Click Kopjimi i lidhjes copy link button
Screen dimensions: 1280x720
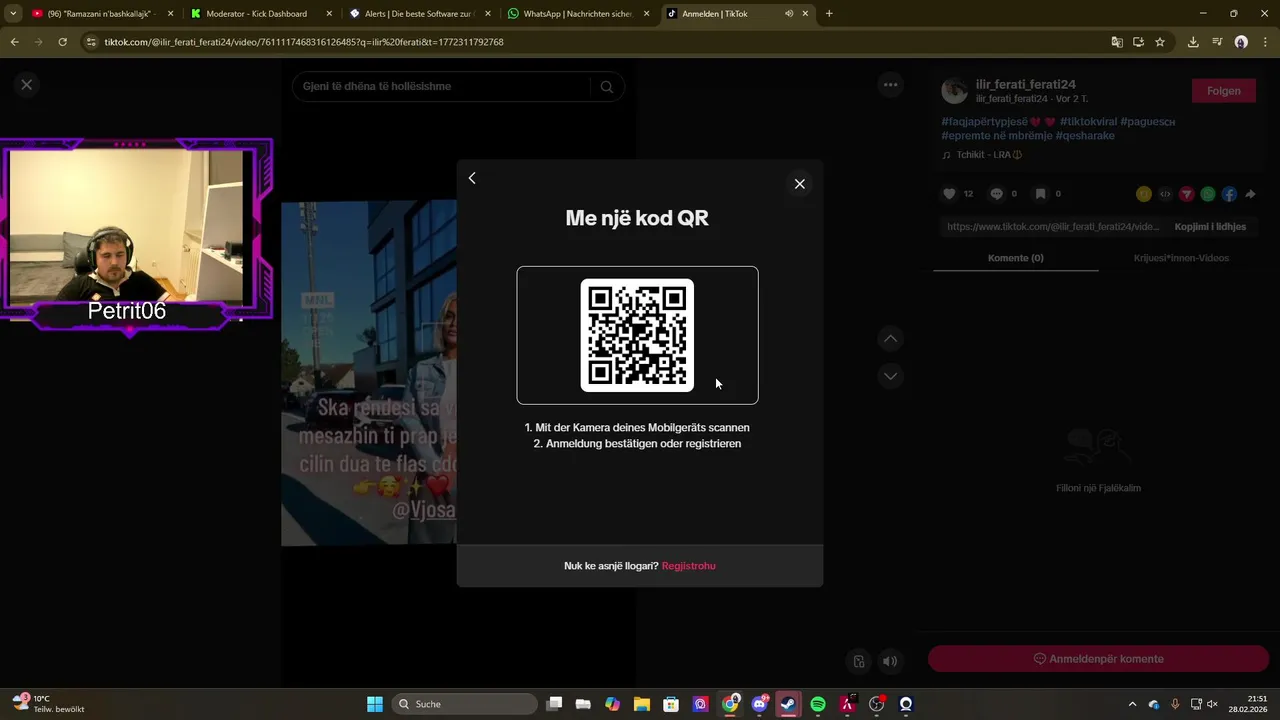[1210, 227]
